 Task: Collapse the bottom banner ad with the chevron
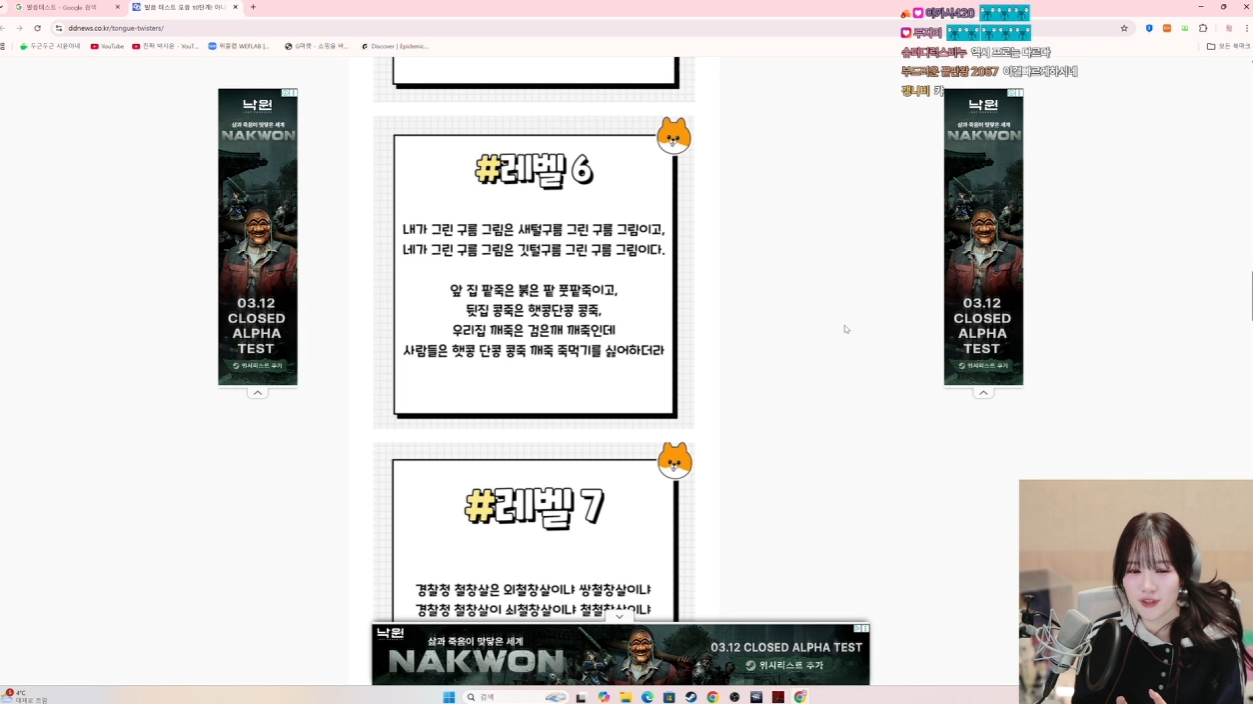(x=619, y=617)
